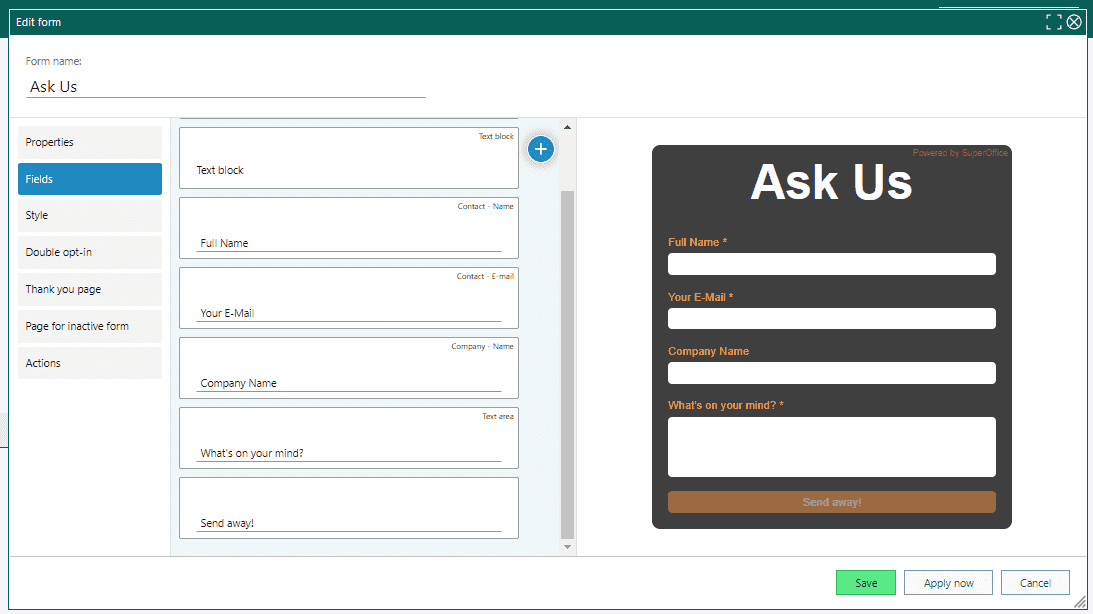This screenshot has width=1093, height=614.
Task: Click the Cancel button
Action: (x=1035, y=583)
